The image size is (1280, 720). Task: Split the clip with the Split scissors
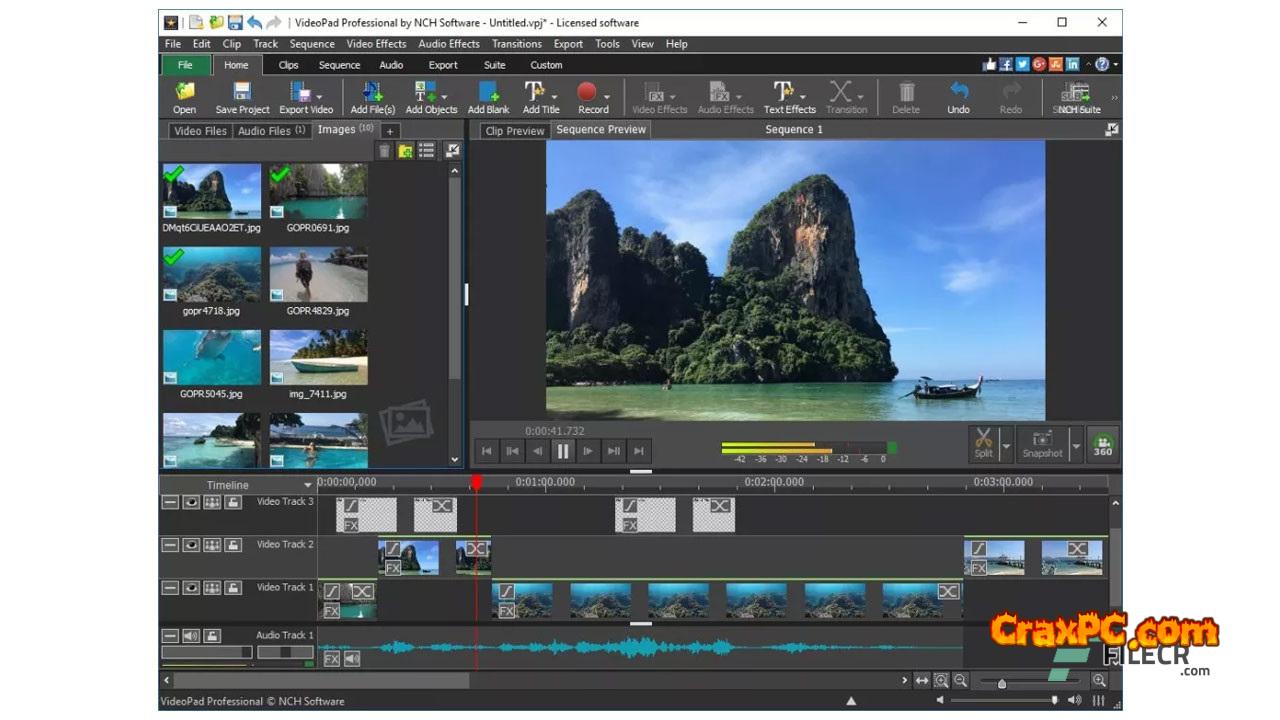click(x=983, y=441)
